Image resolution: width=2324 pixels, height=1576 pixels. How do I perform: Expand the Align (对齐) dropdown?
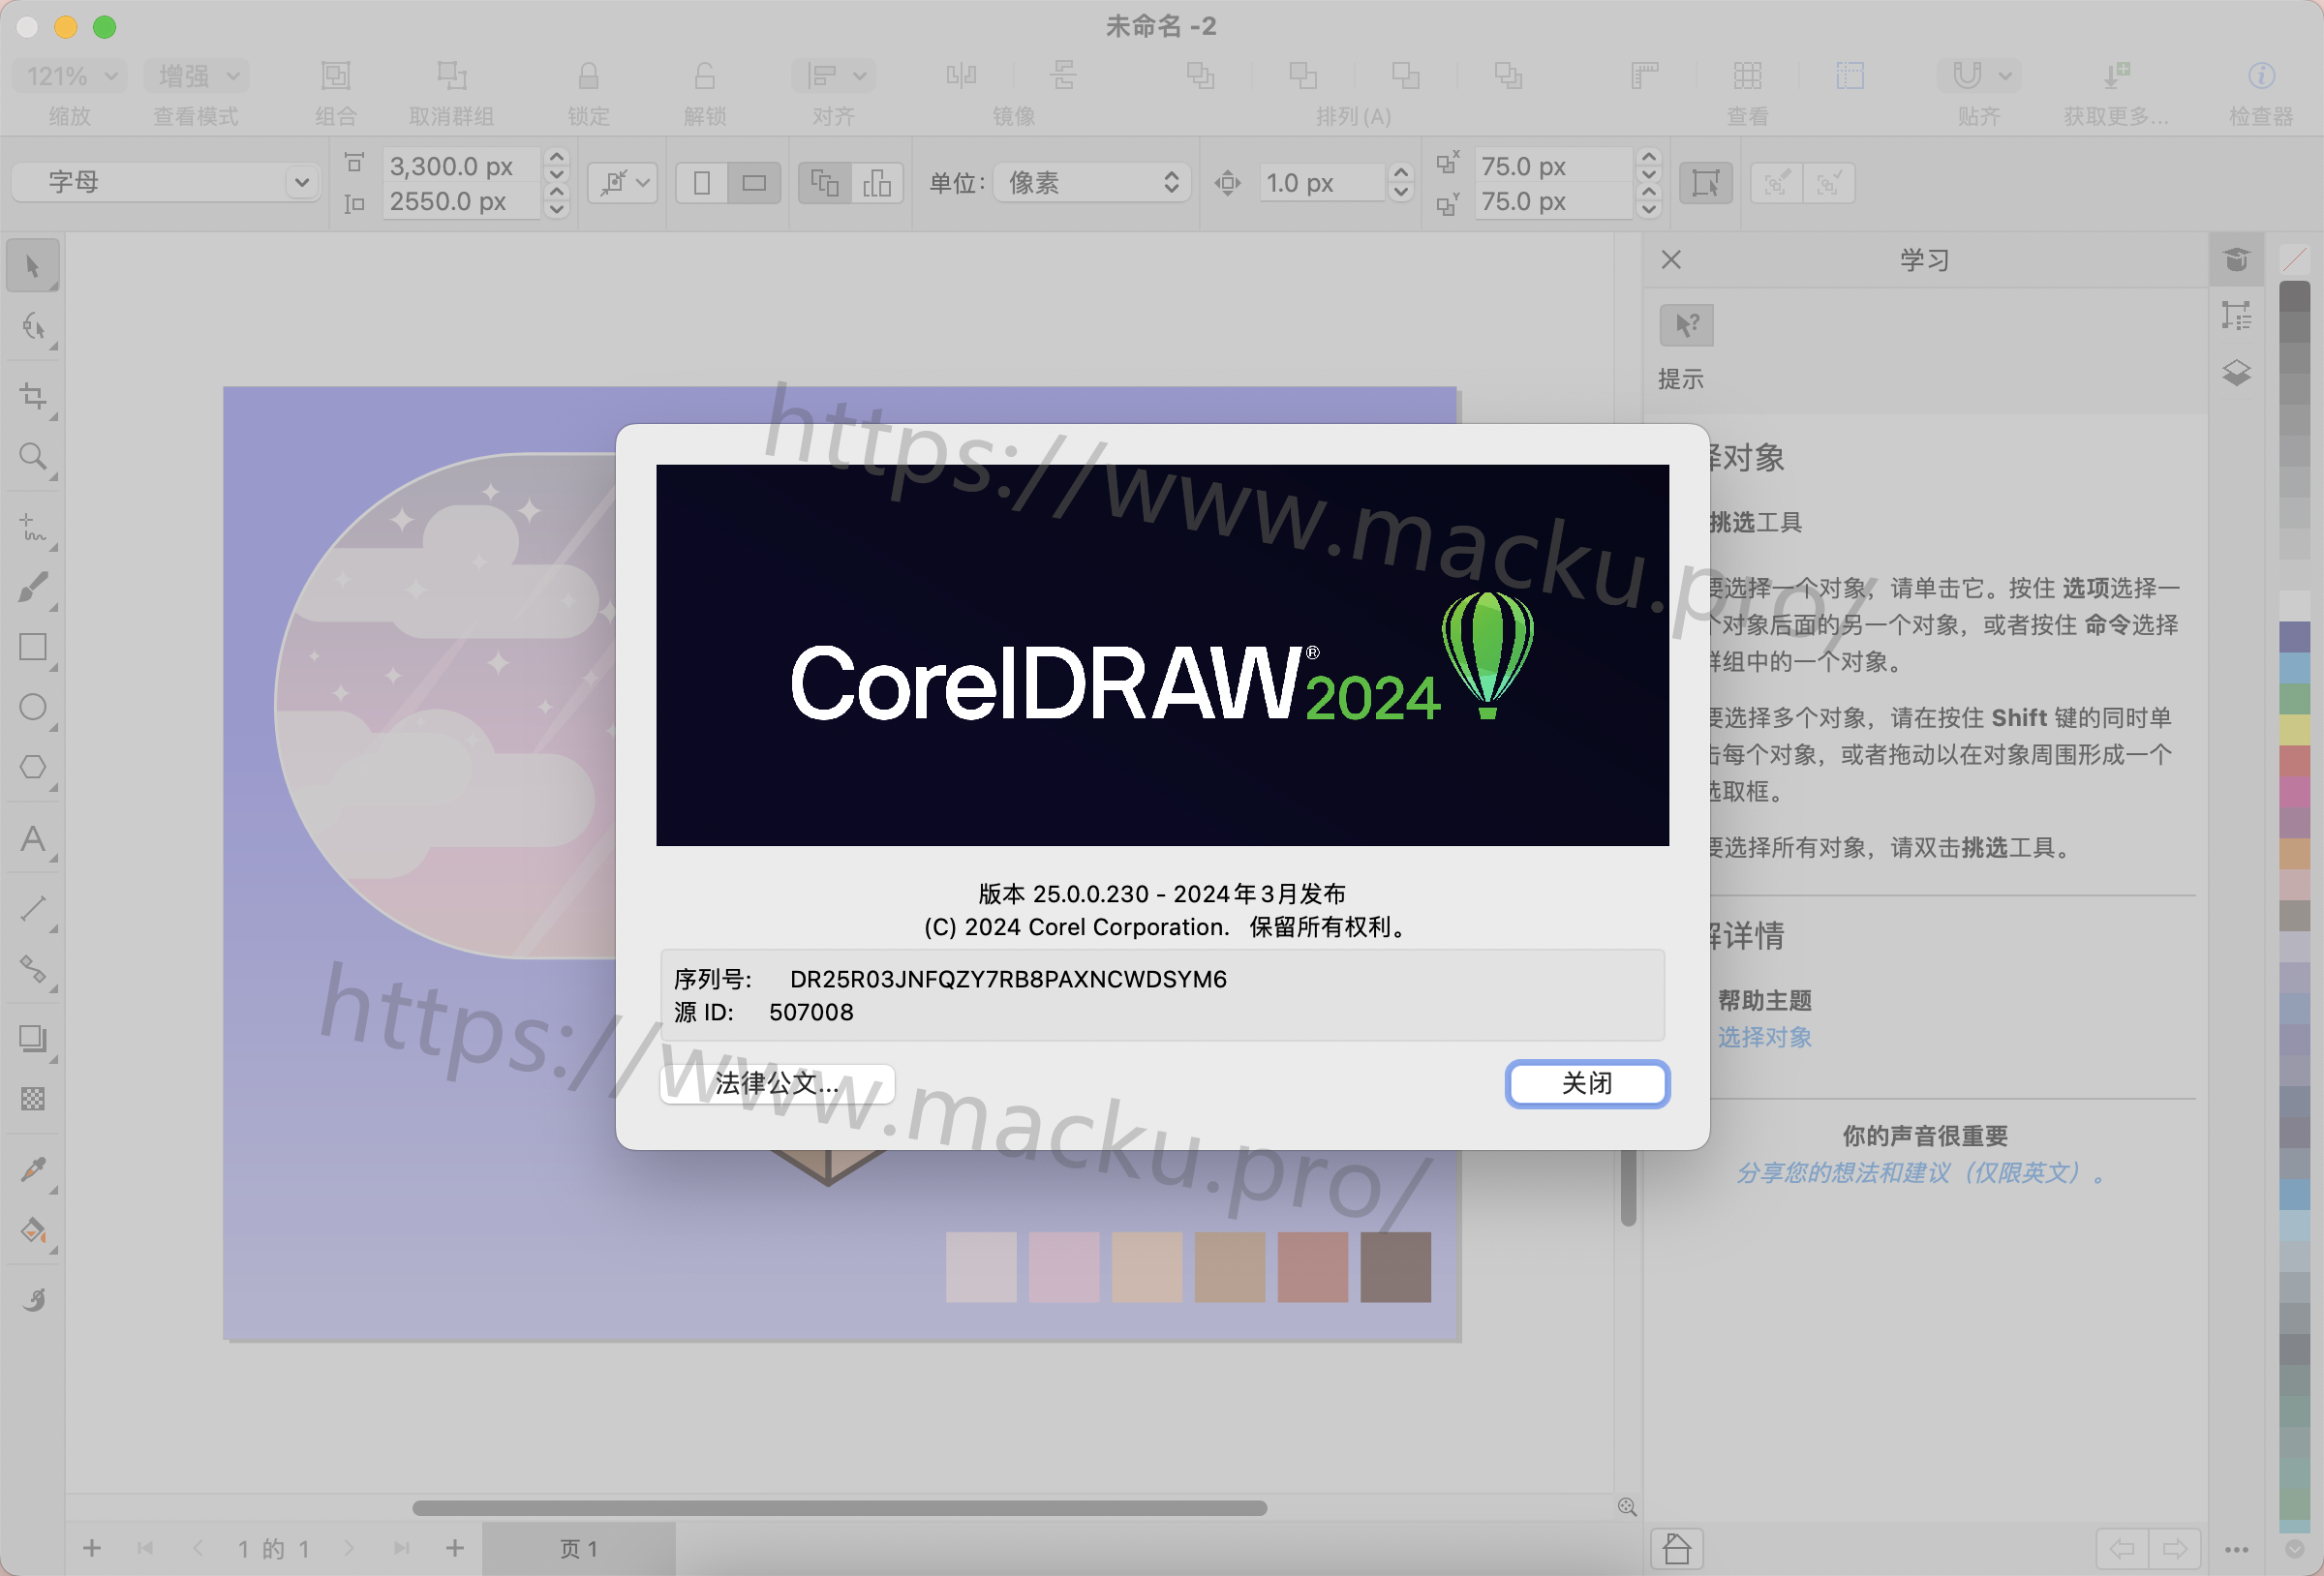(833, 76)
